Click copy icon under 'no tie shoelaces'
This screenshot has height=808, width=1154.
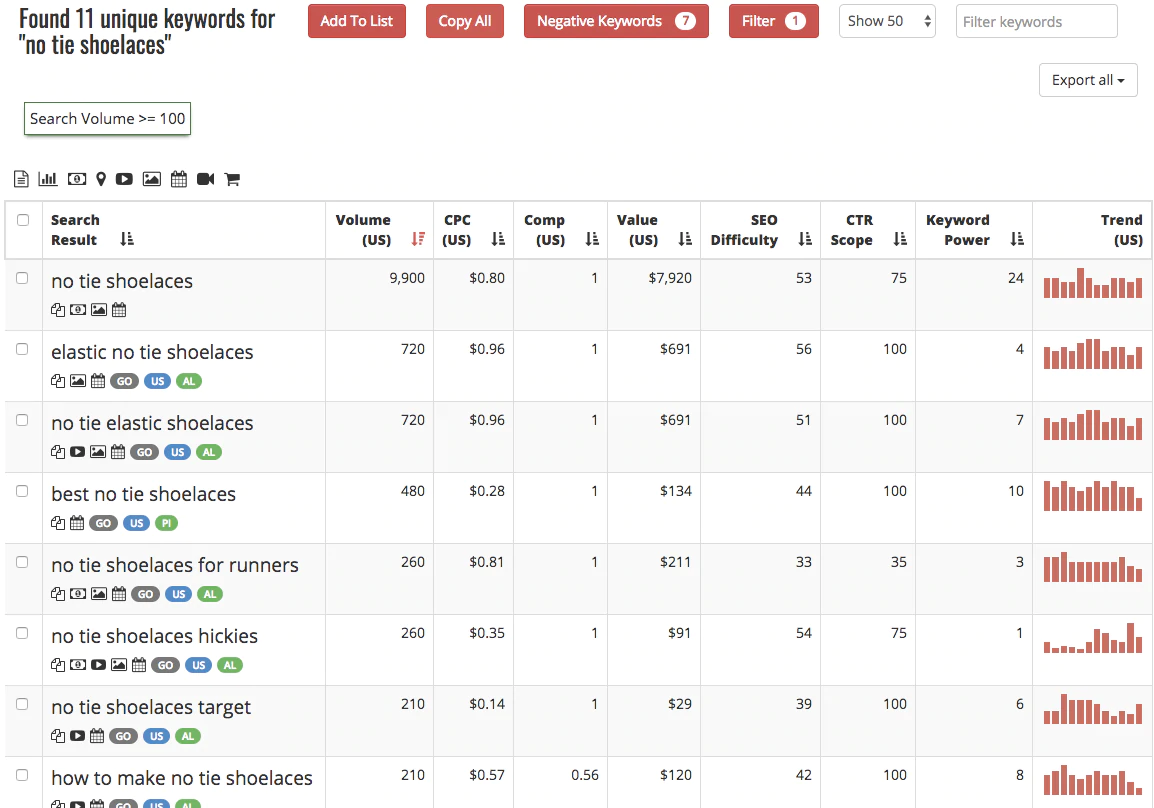58,310
